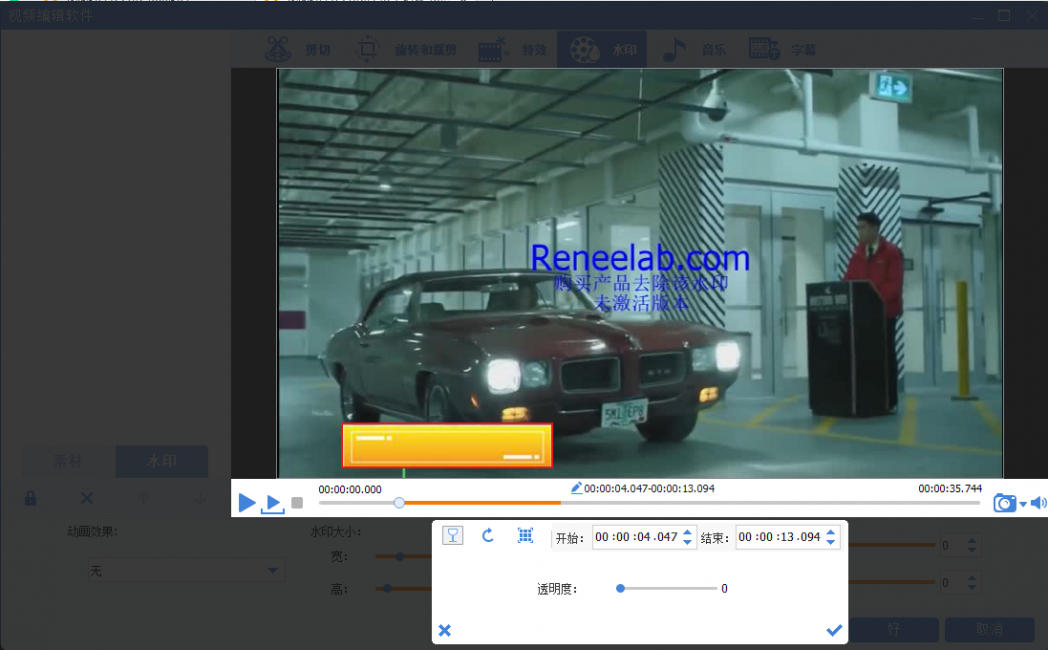Viewport: 1048px width, 650px height.
Task: Select the yellow watermark banner in the preview
Action: tap(447, 446)
